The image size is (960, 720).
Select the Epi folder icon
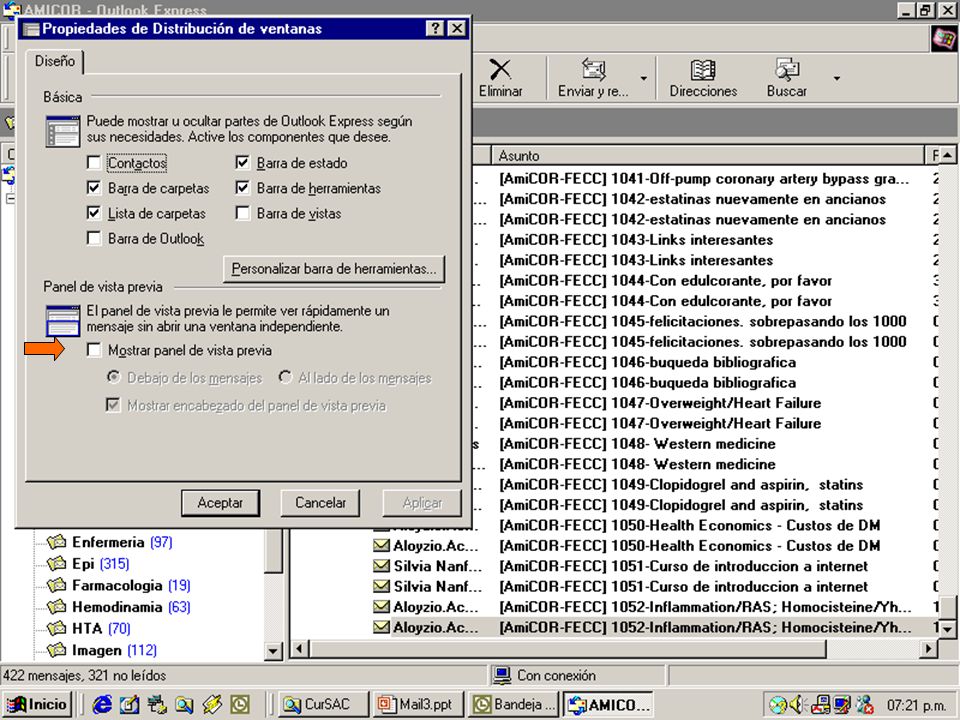(x=56, y=563)
